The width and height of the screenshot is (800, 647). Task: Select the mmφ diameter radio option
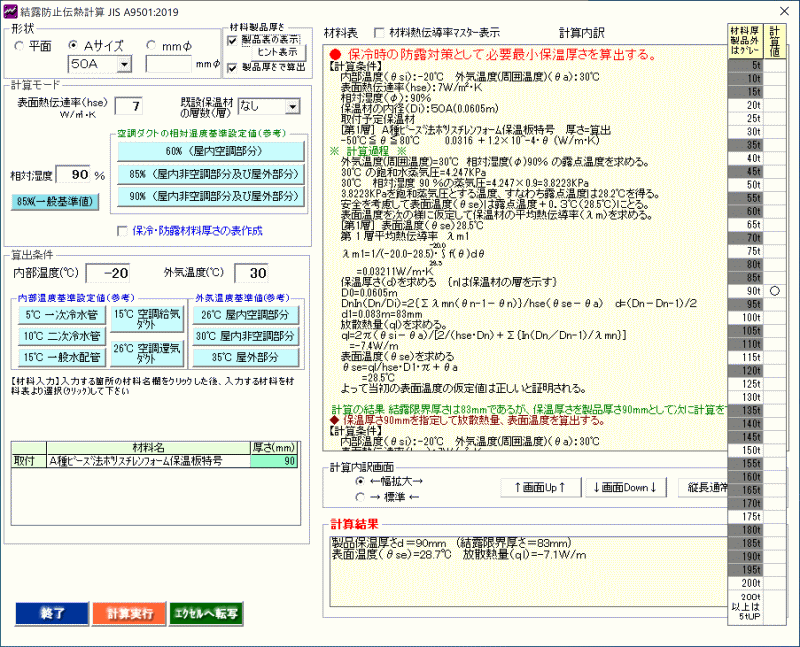click(x=152, y=46)
